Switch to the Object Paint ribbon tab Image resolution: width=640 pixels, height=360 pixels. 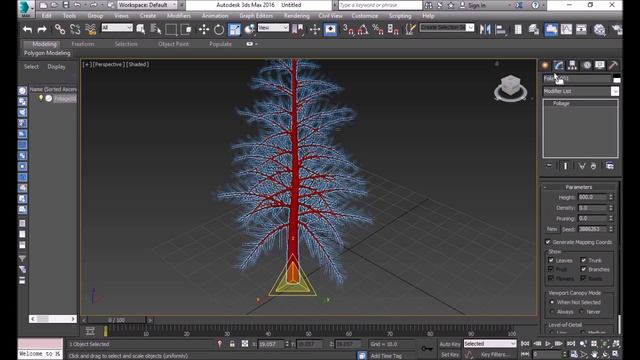(173, 44)
